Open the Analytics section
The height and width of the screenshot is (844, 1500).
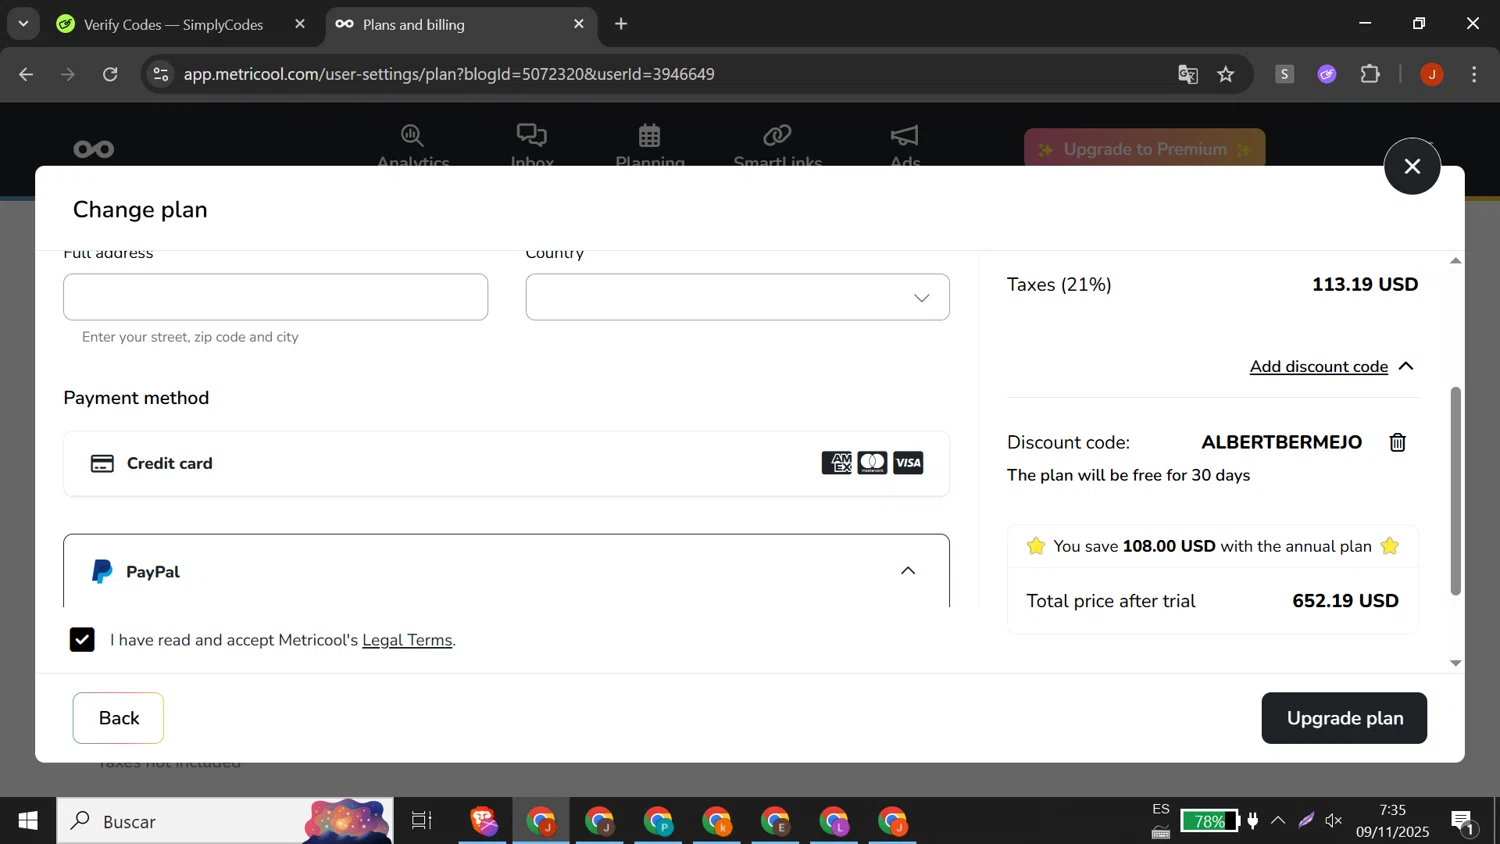pyautogui.click(x=412, y=146)
